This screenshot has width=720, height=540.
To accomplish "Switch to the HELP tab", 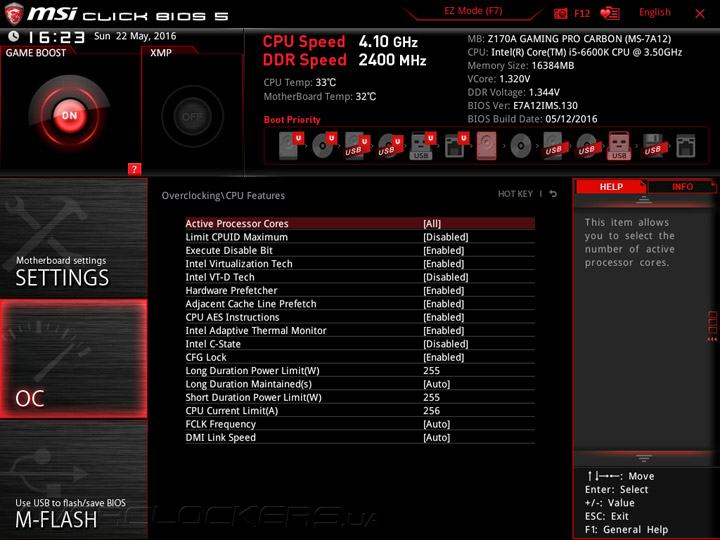I will coord(611,186).
